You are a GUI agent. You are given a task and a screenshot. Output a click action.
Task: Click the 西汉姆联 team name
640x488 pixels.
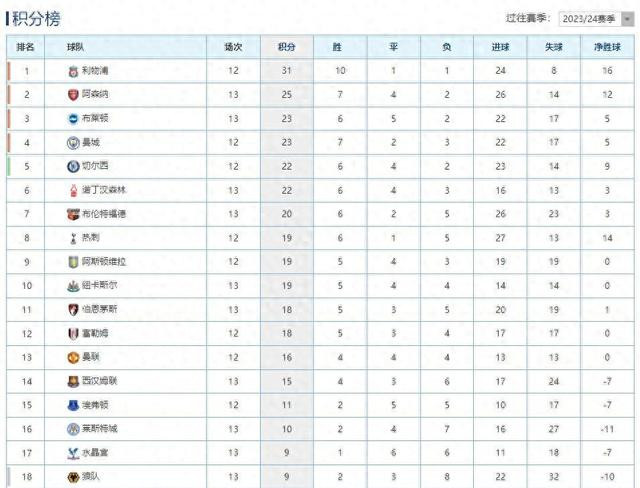point(100,381)
